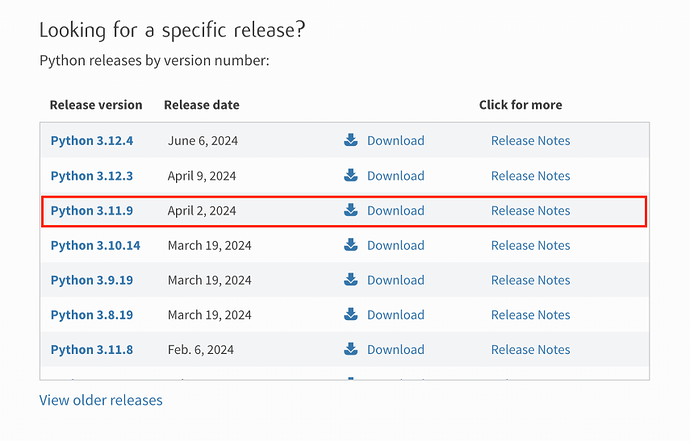The image size is (690, 441).
Task: View Release Notes for Python 3.12.3
Action: tap(530, 176)
